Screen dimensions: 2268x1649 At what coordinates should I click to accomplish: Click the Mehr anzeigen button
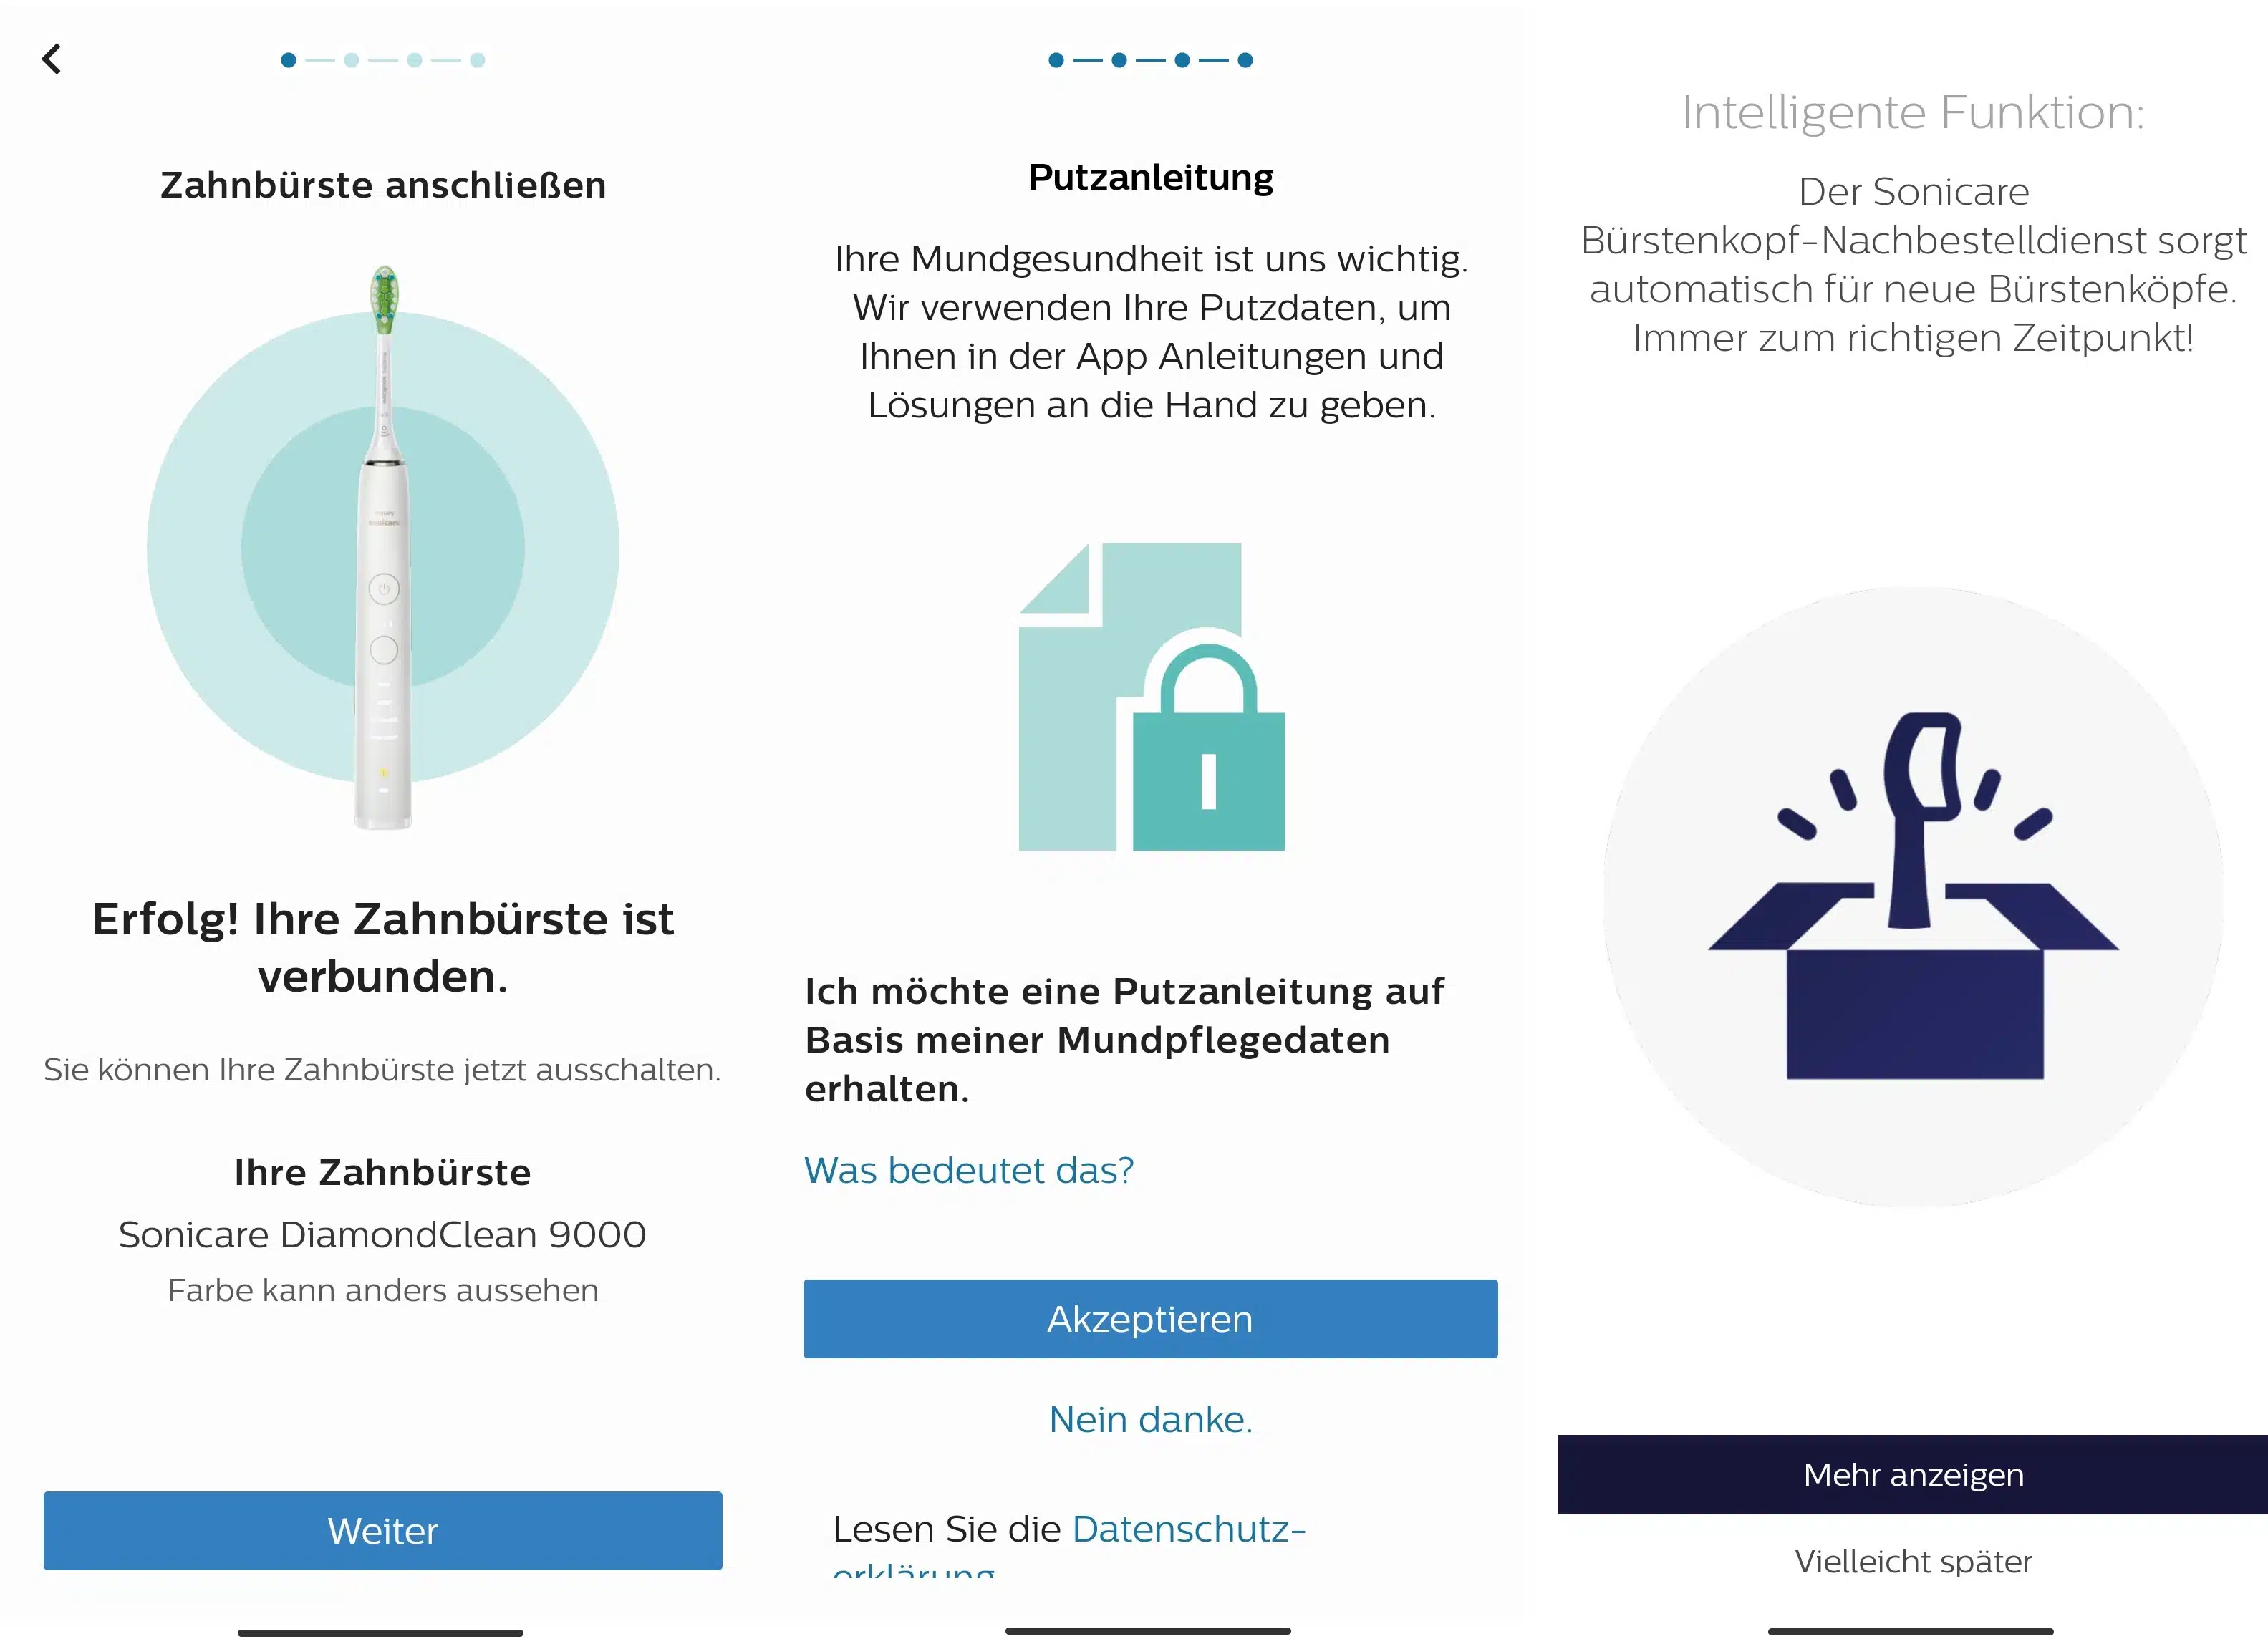(x=1913, y=1474)
